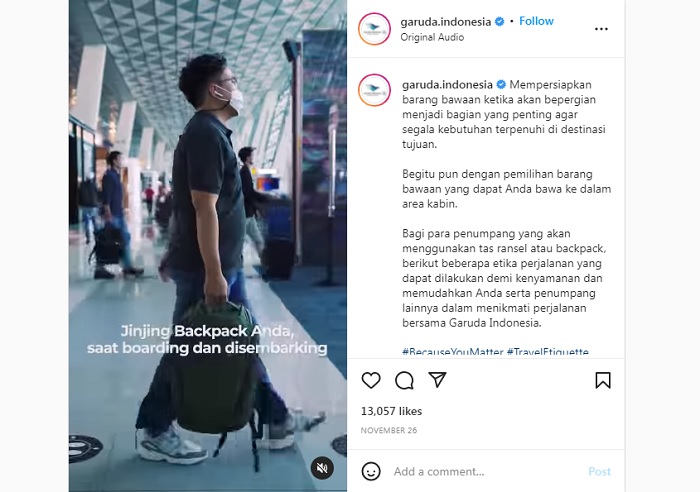Screen dimensions: 700x492
Task: Click the Garuda Indonesia header profile picture
Action: [x=374, y=29]
